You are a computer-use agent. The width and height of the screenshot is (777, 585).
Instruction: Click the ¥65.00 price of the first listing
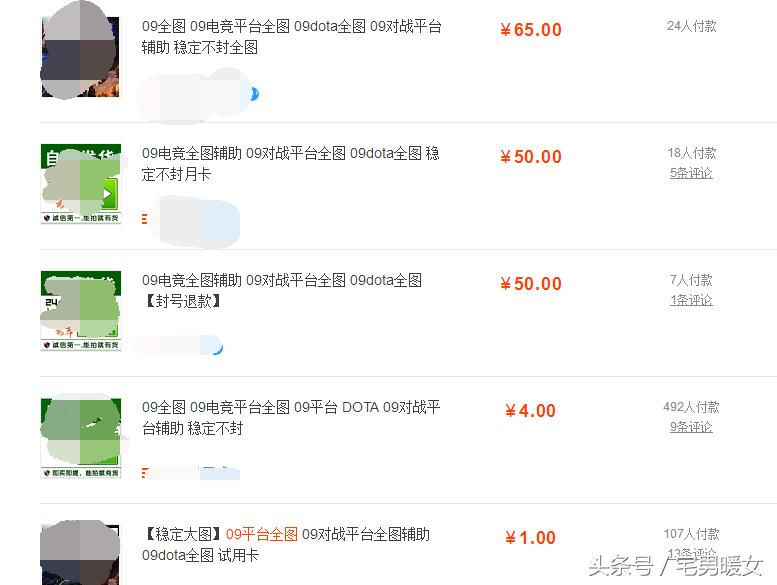(x=531, y=30)
